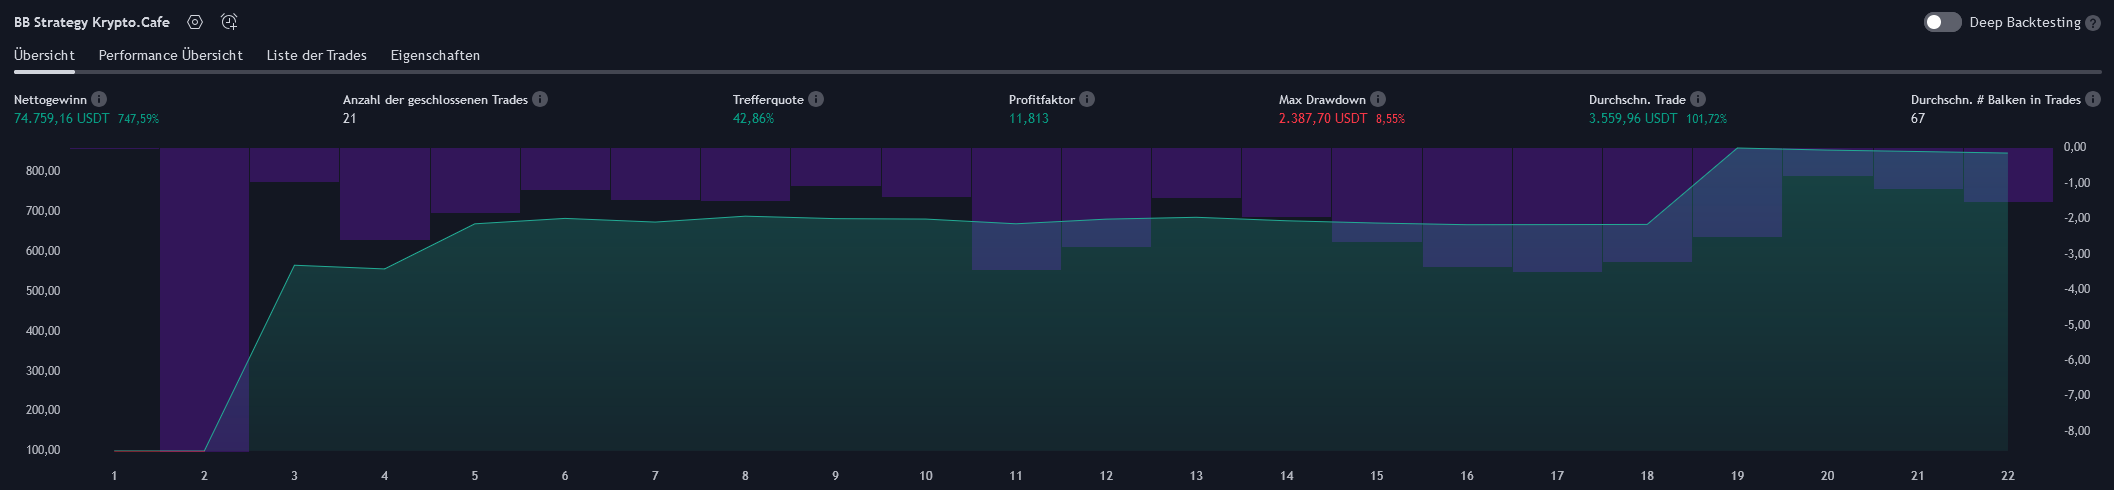Click info icon beside Nettogewinn
This screenshot has height=490, width=2114.
pos(99,99)
